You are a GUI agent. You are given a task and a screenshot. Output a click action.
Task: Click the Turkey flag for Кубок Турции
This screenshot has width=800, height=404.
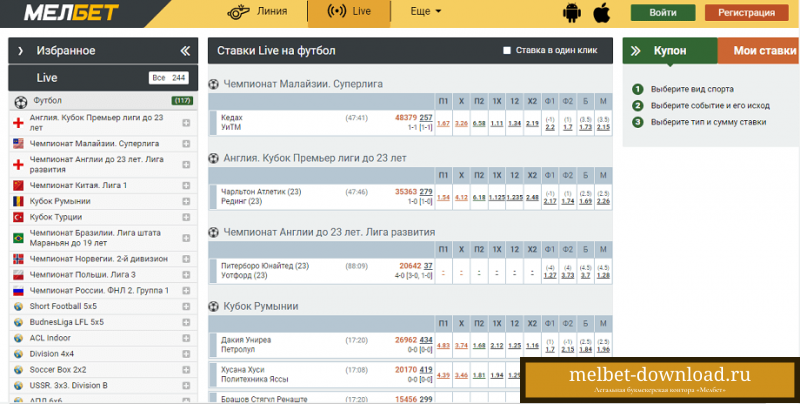(18, 217)
